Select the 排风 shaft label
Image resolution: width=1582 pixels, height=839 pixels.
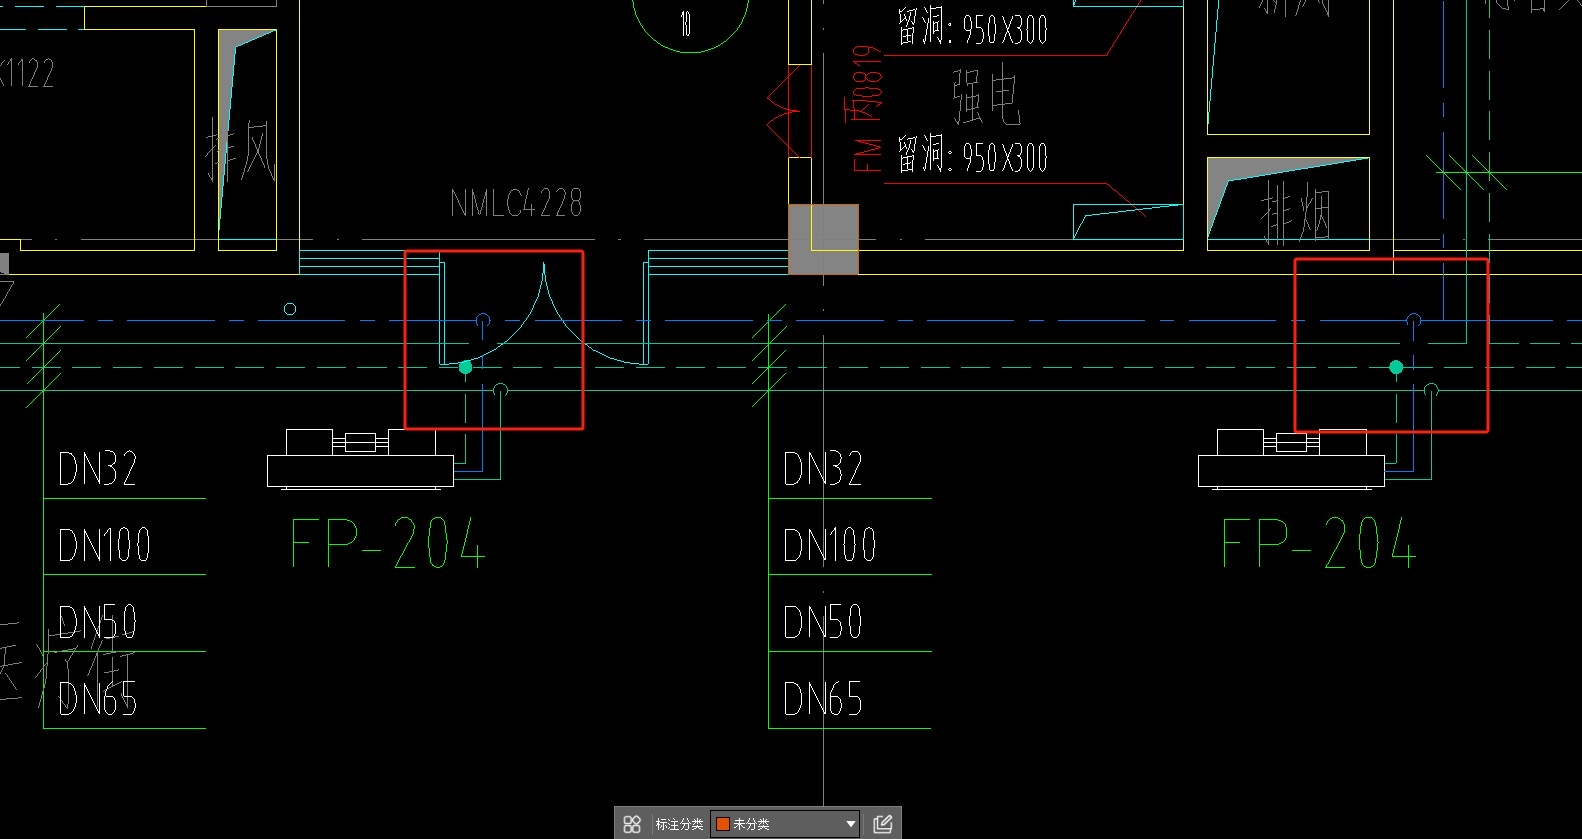(x=241, y=150)
